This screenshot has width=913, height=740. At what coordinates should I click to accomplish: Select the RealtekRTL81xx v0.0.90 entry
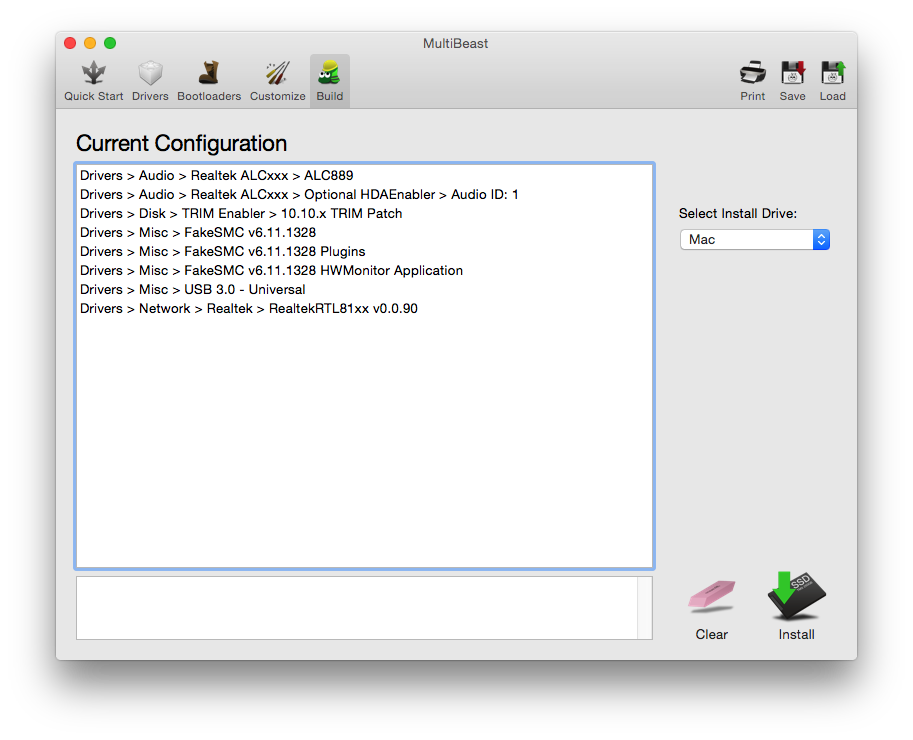point(249,309)
